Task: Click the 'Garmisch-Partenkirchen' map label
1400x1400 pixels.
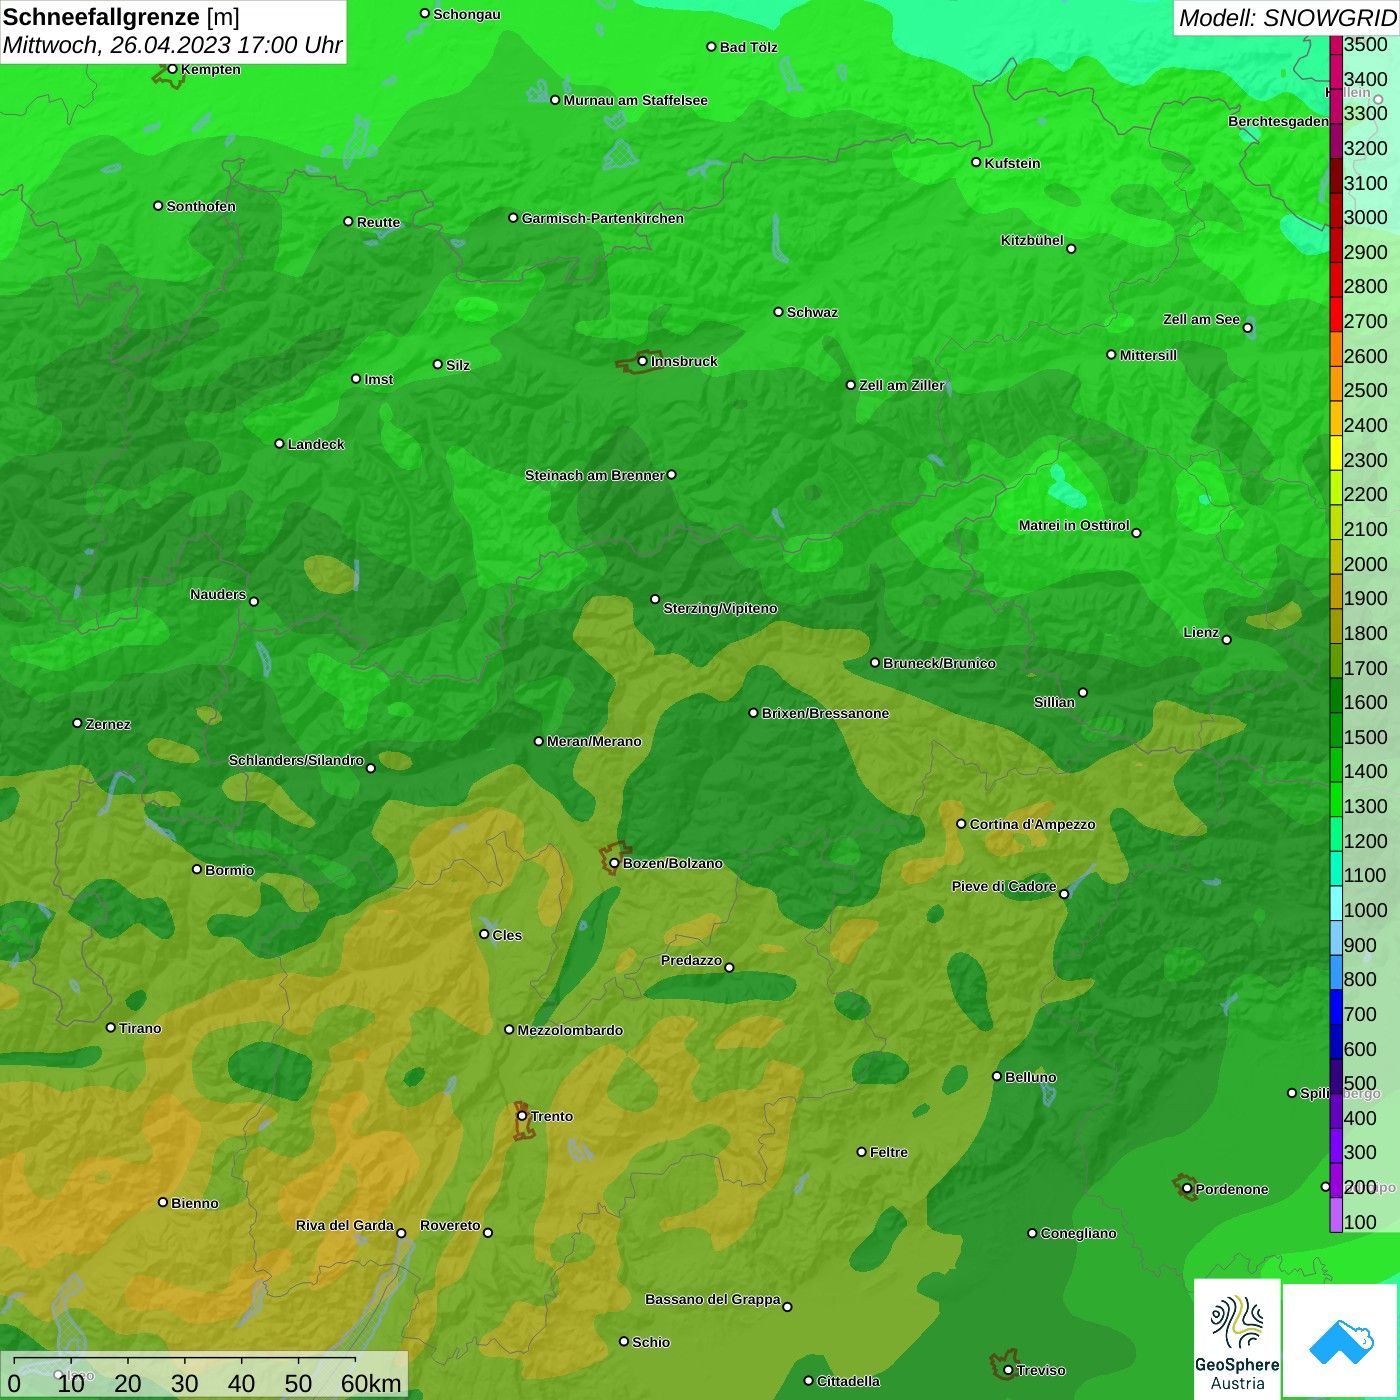Action: pos(603,218)
